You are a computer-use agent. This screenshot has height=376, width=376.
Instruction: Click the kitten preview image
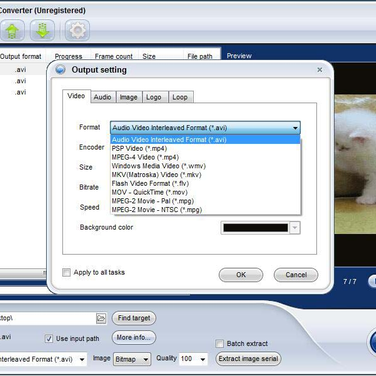[355, 163]
